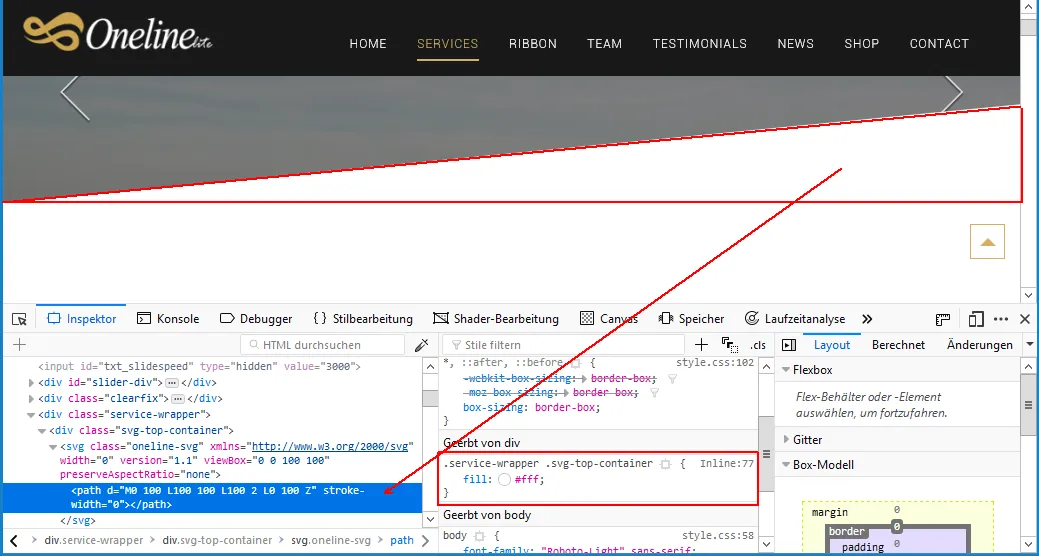Click filter icon next to -webkit-box-sizing property
Viewport: 1039px width, 556px height.
pos(672,378)
